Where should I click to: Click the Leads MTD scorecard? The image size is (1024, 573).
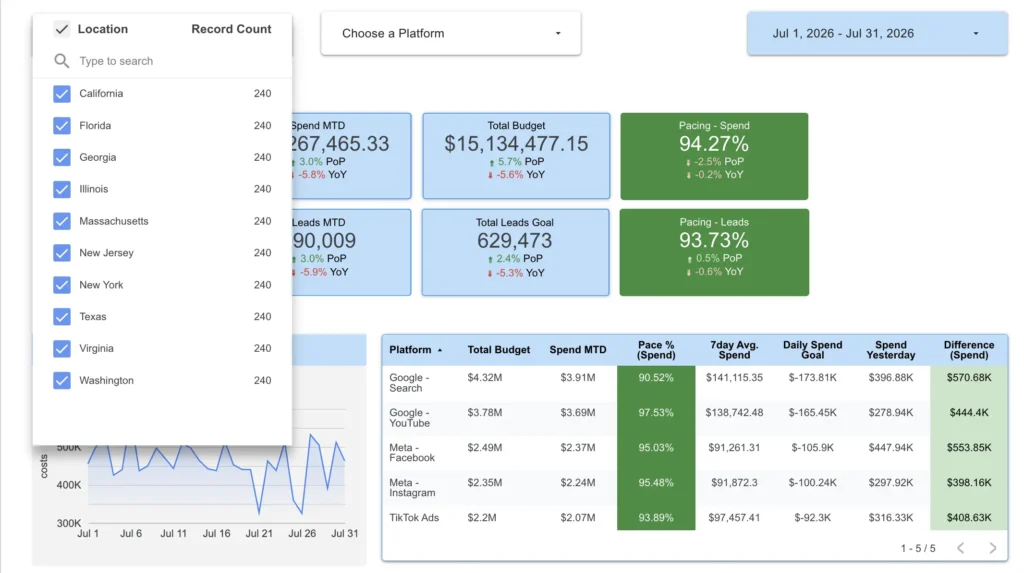(x=351, y=252)
